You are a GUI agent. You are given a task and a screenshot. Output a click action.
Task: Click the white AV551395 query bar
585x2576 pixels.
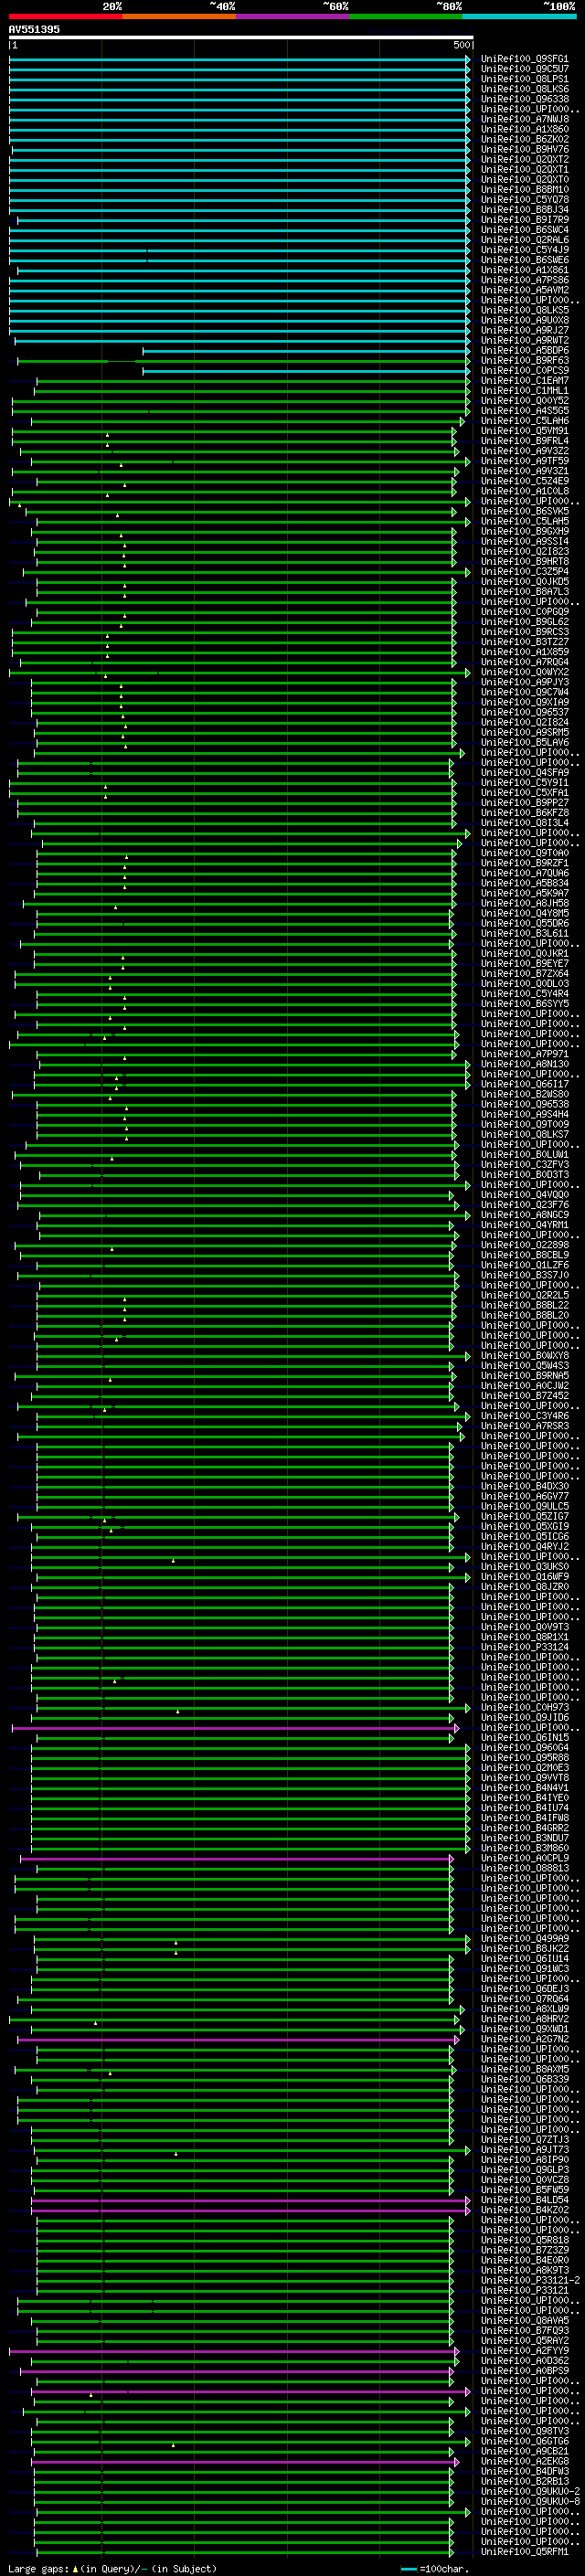241,38
